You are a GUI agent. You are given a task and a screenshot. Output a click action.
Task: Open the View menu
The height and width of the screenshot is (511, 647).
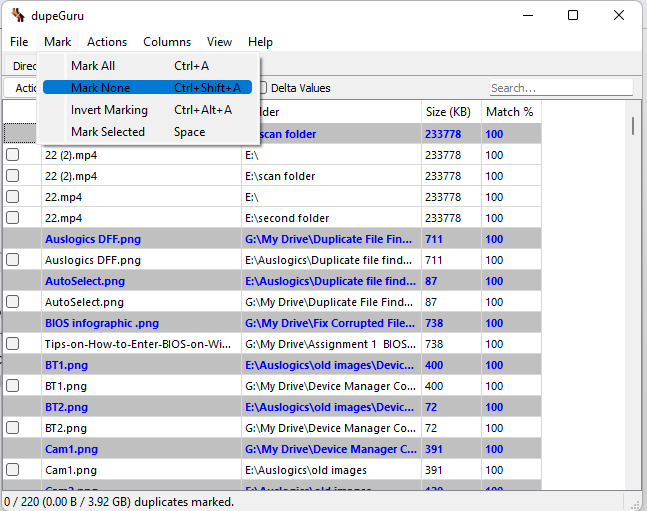(219, 42)
